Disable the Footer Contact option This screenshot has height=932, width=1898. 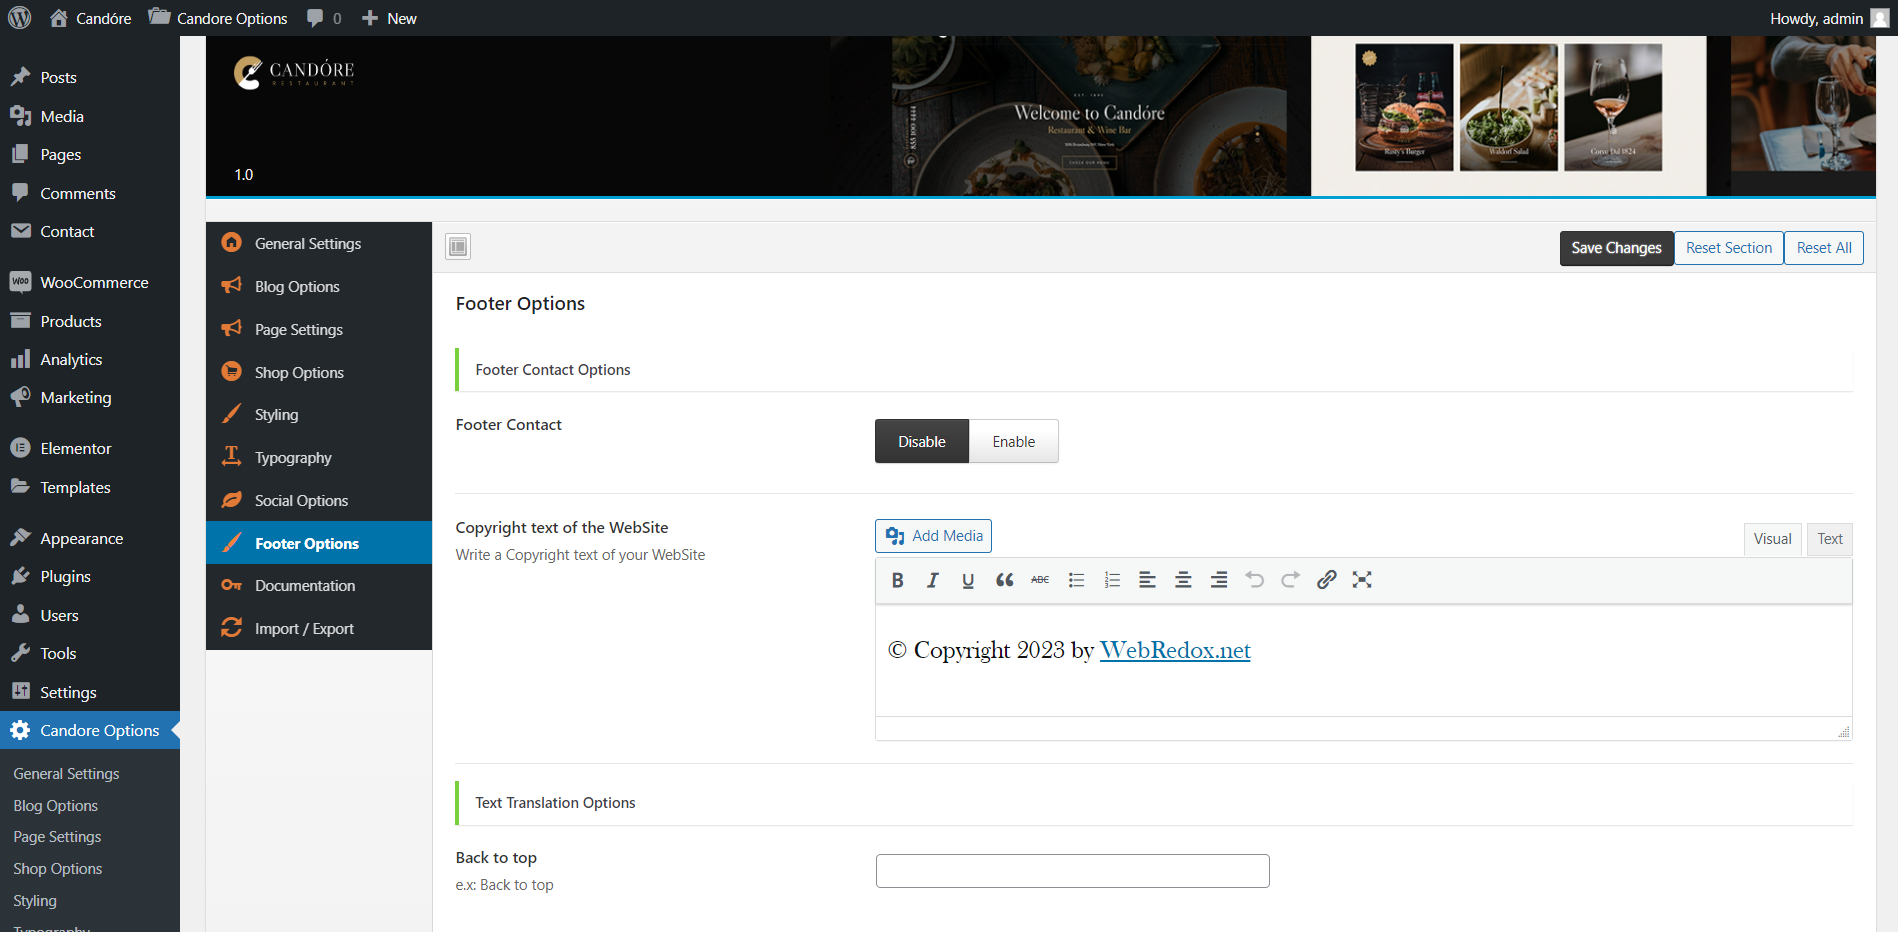point(921,441)
